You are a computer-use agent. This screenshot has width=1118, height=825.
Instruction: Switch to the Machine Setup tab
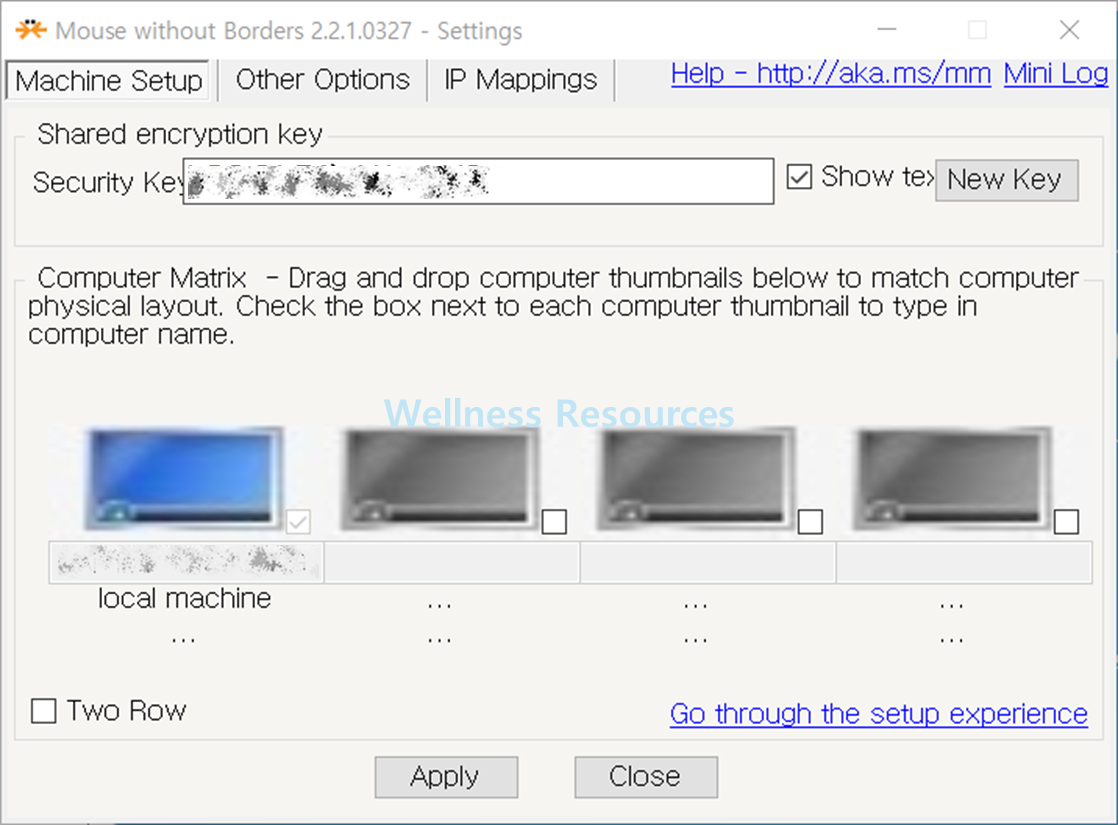pyautogui.click(x=108, y=80)
